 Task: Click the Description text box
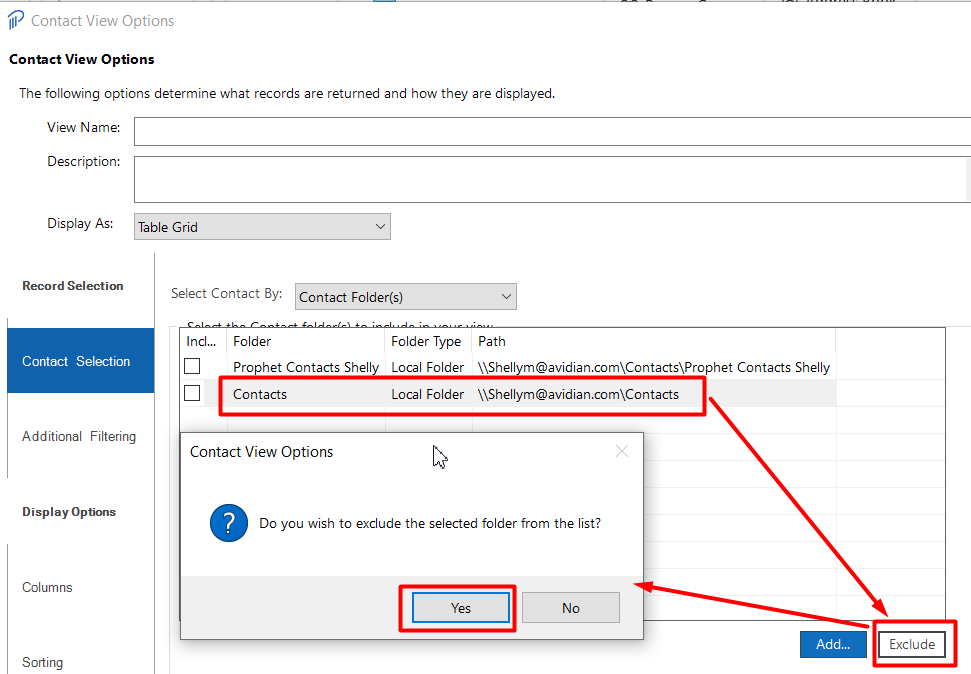tap(552, 179)
